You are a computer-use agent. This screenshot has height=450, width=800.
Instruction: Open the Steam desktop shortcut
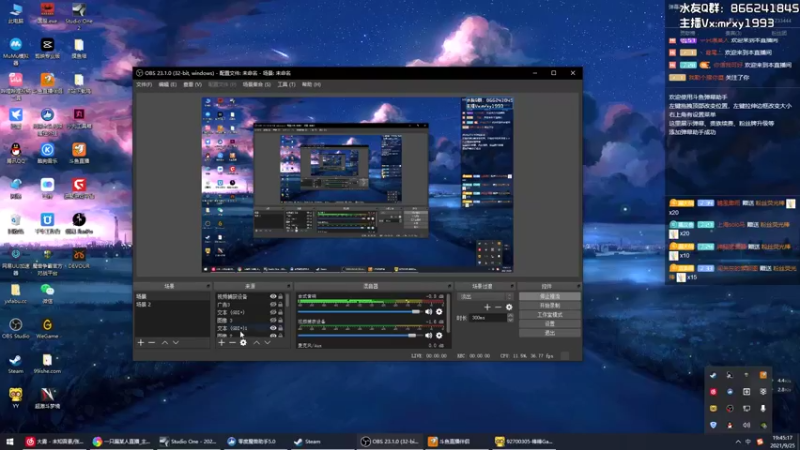15,364
